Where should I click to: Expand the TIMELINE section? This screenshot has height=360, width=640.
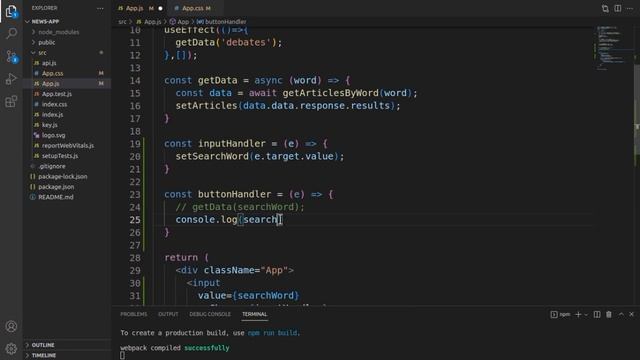click(67, 356)
